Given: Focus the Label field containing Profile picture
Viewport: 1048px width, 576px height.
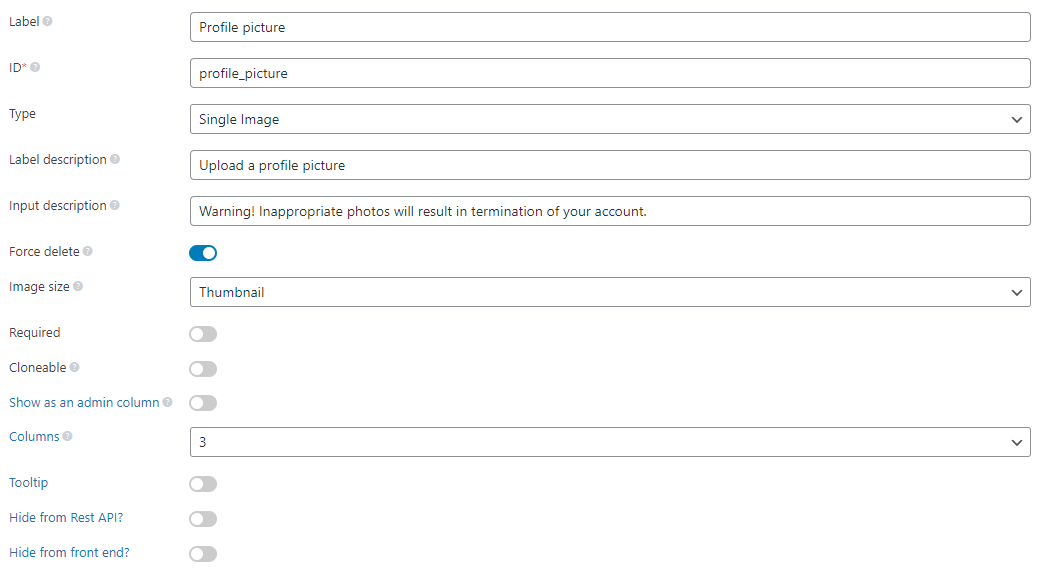Looking at the screenshot, I should tap(610, 27).
